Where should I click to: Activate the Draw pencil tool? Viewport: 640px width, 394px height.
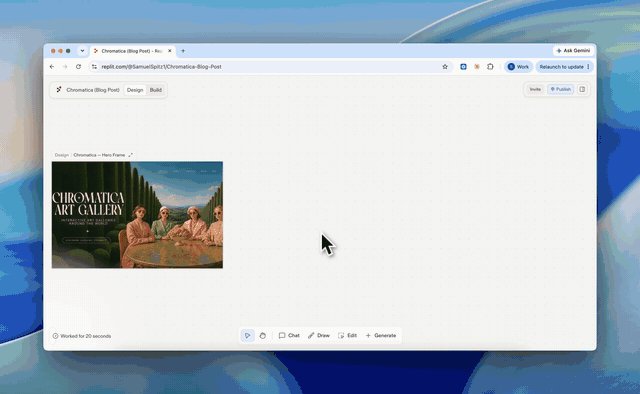319,336
